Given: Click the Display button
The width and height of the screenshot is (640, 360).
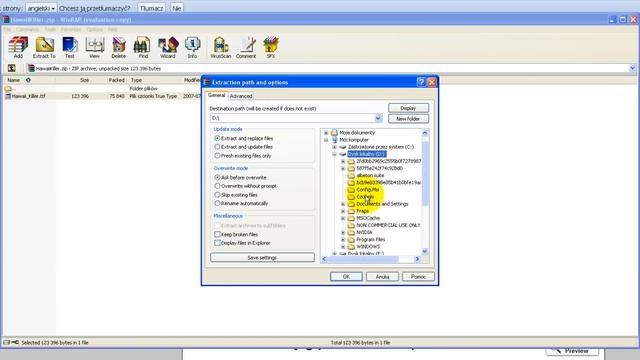Looking at the screenshot, I should (408, 108).
